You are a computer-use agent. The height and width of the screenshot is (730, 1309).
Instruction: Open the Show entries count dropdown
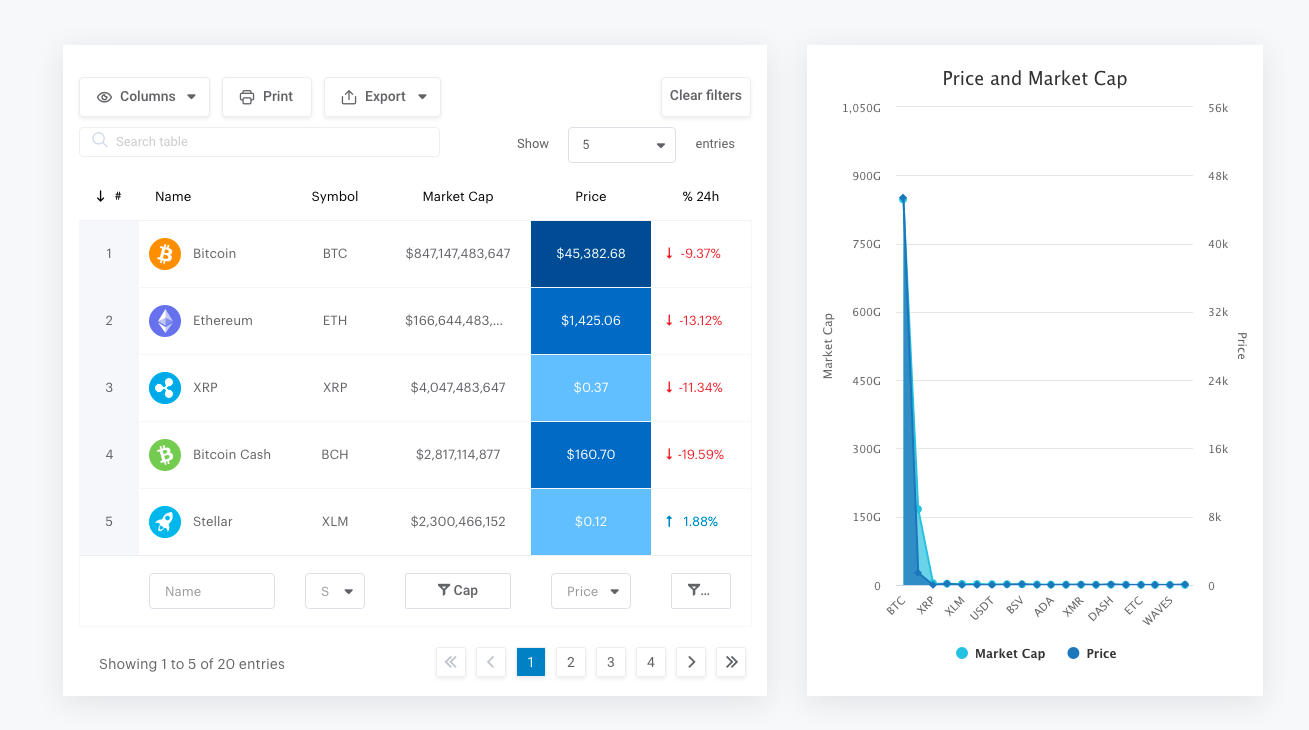pos(622,145)
